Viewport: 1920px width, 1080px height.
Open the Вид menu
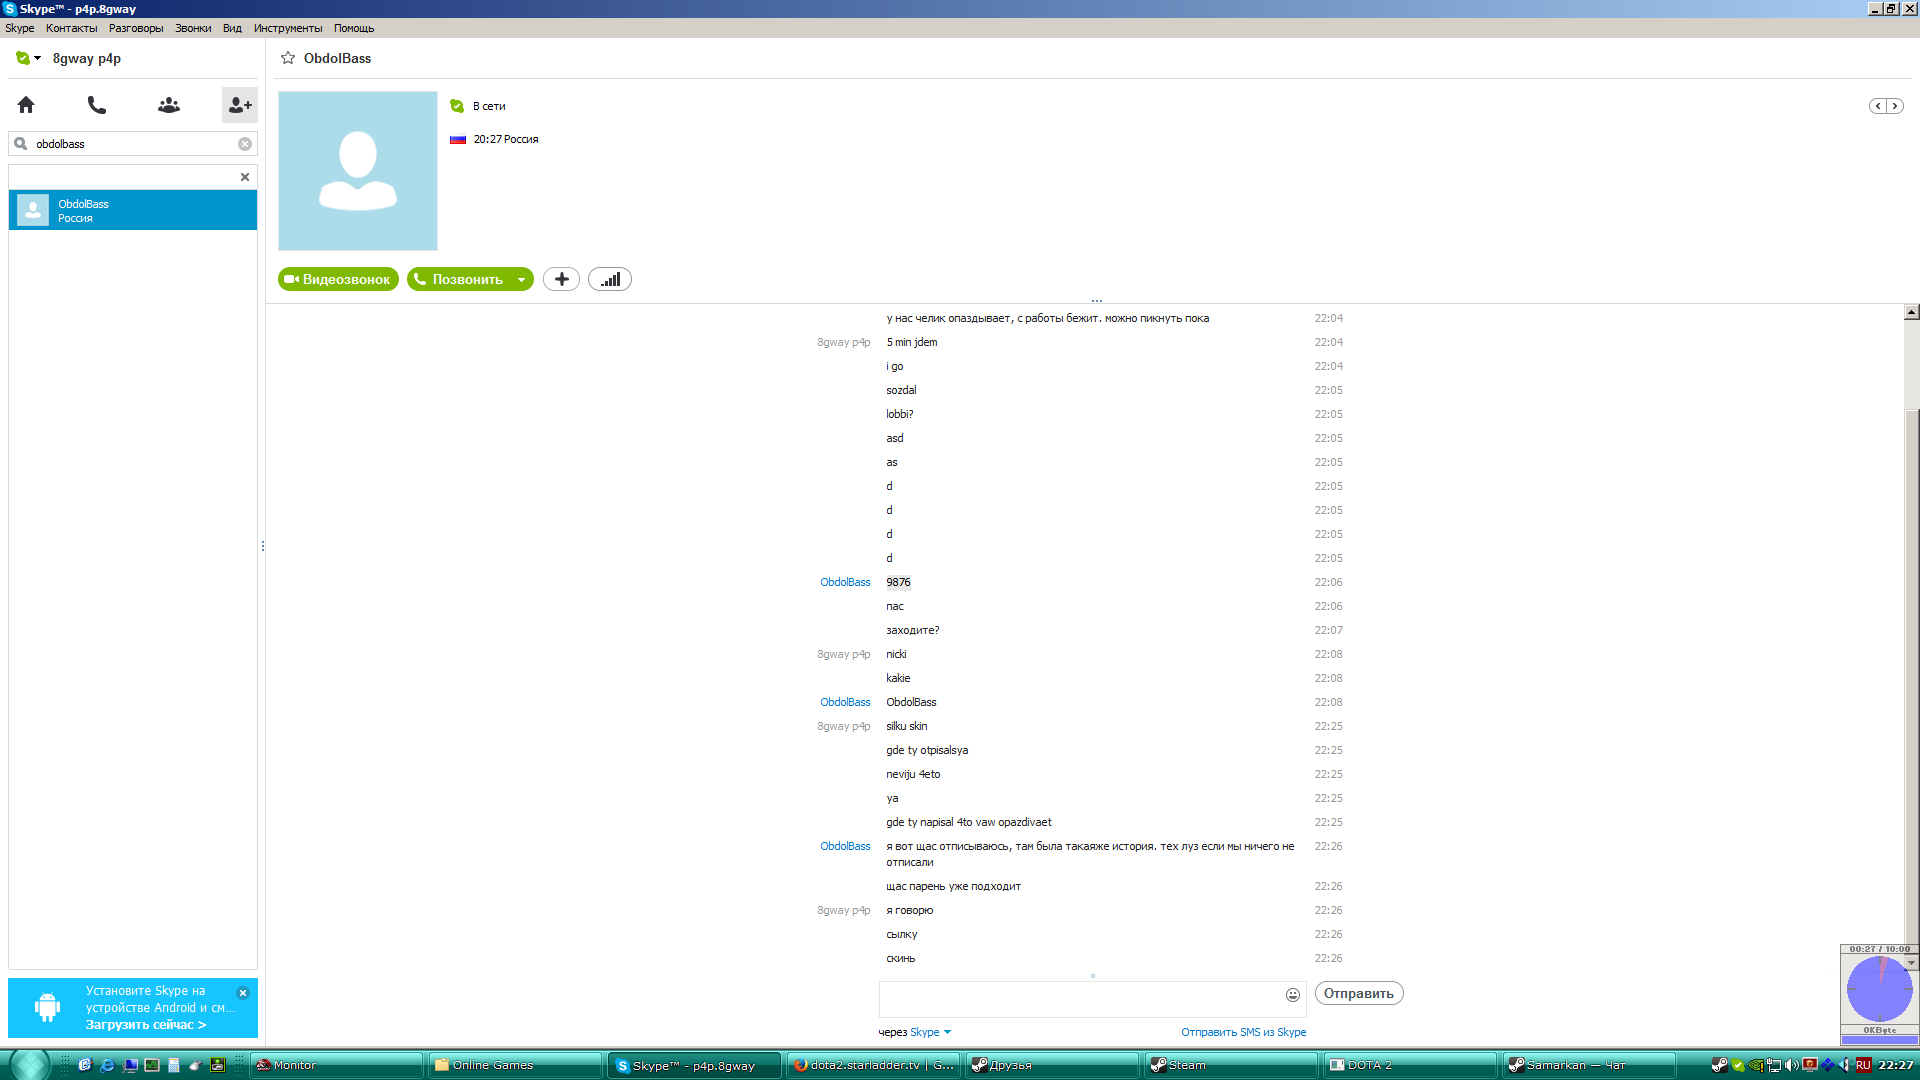(232, 28)
